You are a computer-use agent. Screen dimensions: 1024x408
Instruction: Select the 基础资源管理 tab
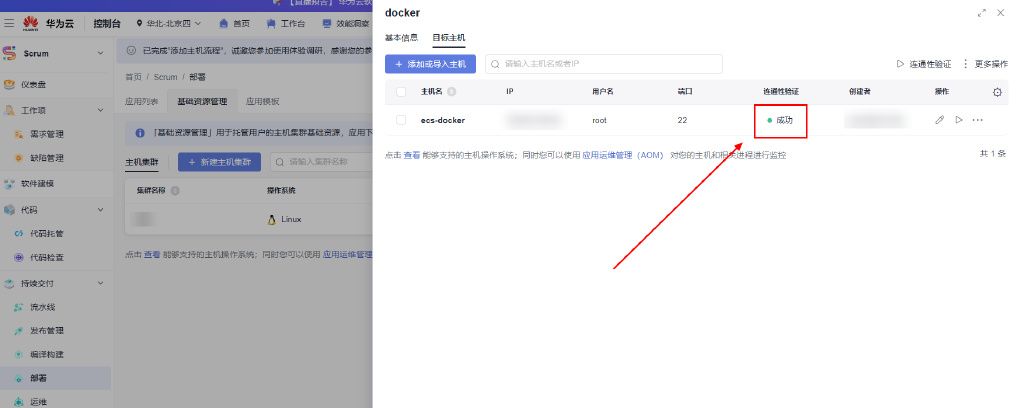pyautogui.click(x=202, y=102)
